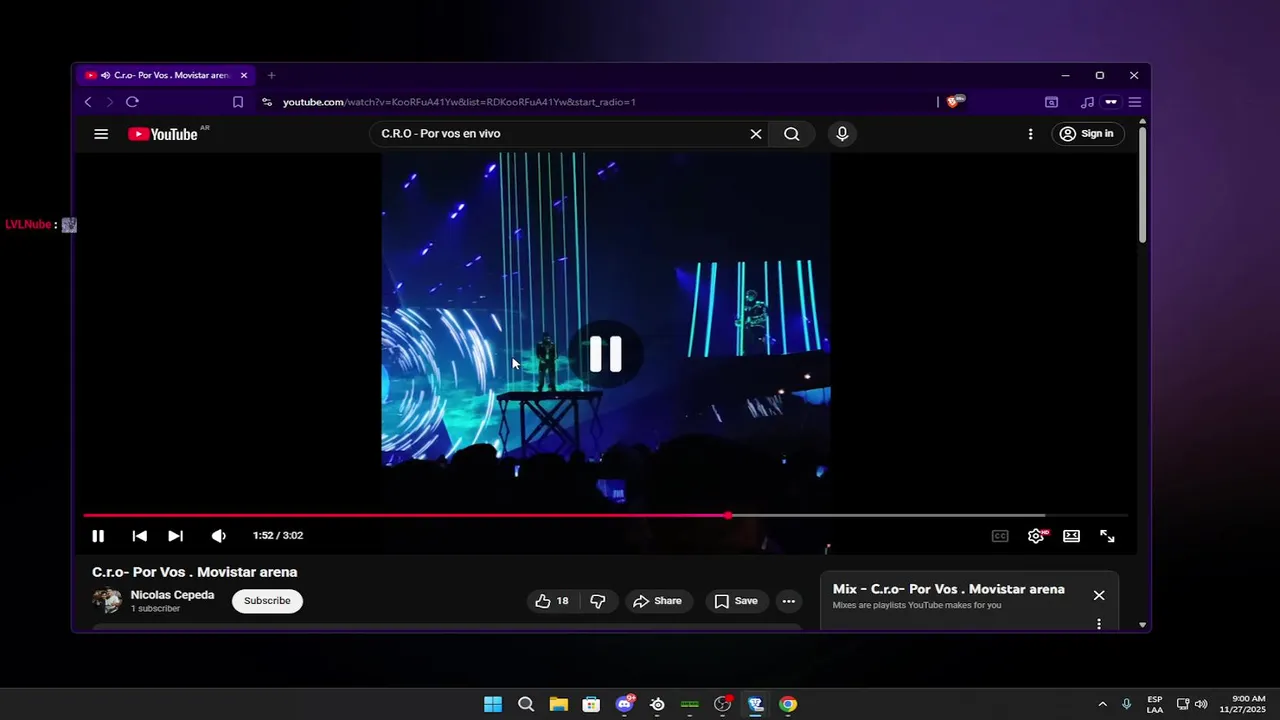Open Nicolas Cepeda channel avatar
1280x720 pixels.
(107, 601)
